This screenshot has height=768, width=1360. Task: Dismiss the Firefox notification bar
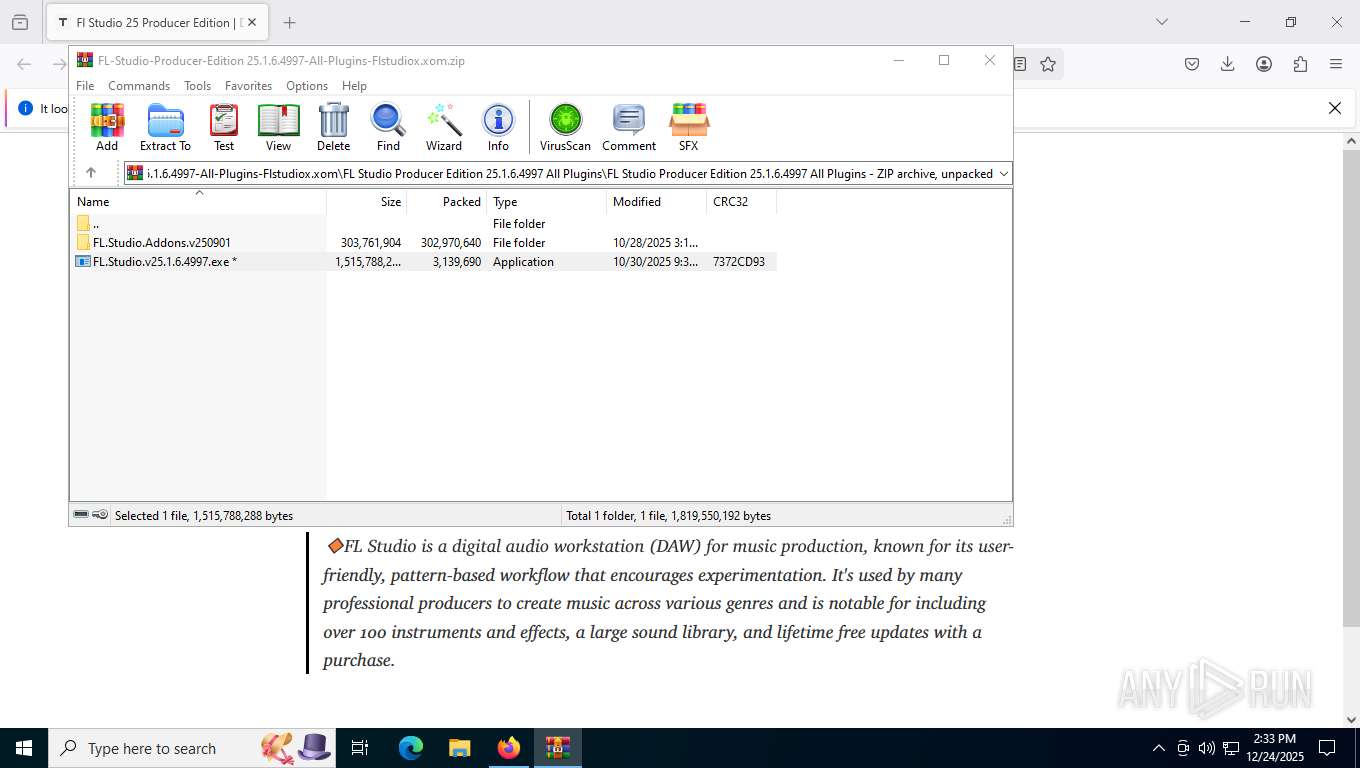(1334, 108)
